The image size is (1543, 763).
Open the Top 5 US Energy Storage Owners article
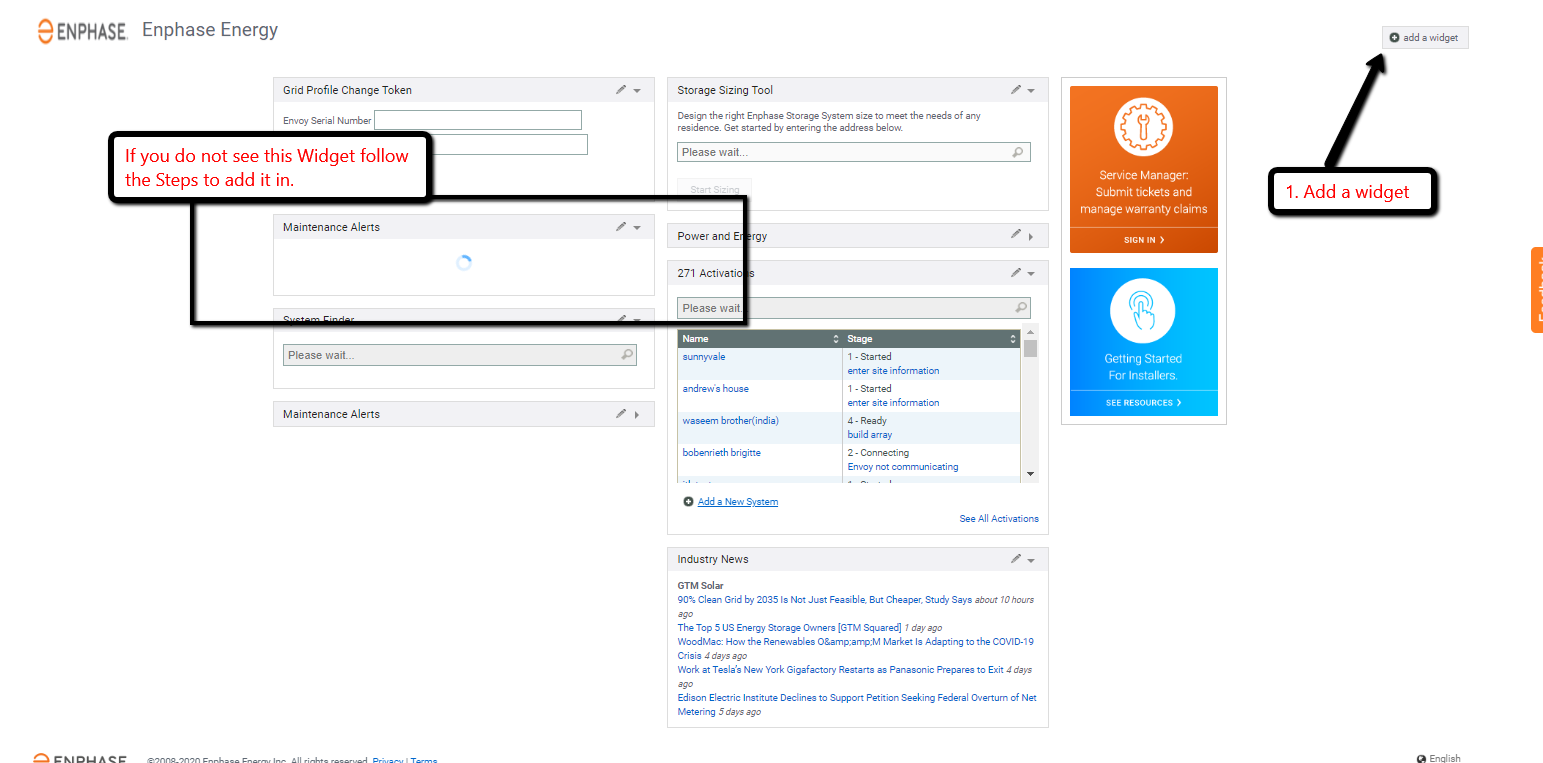(789, 628)
